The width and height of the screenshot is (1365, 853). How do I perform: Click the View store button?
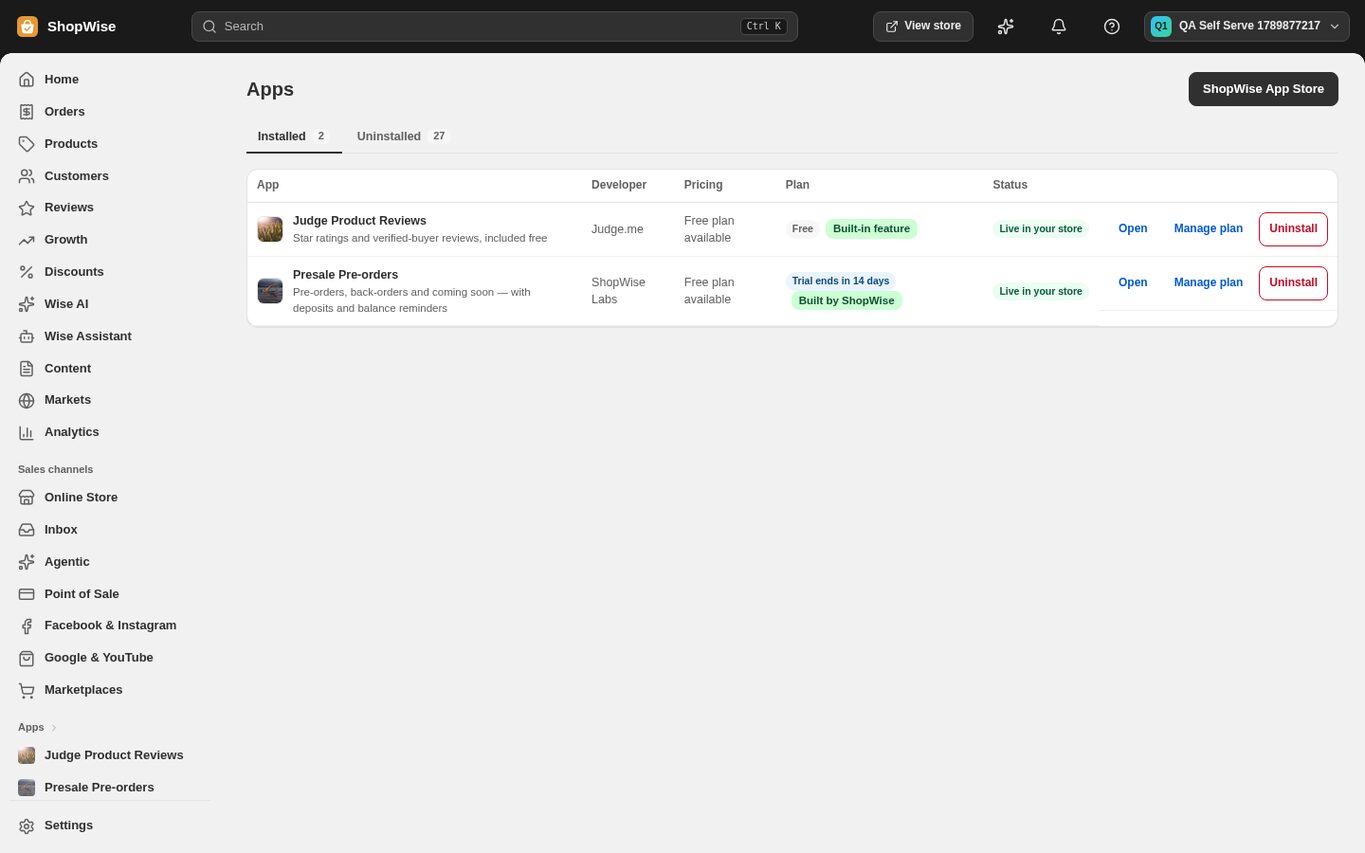click(x=923, y=26)
